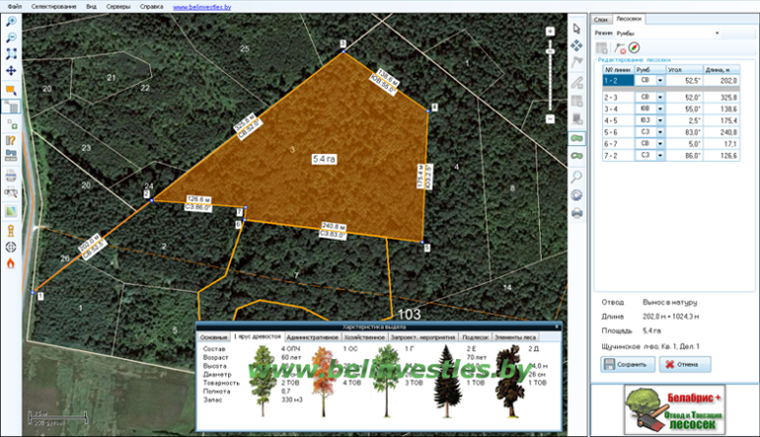
Task: Select the axe tool icon
Action: tap(577, 62)
